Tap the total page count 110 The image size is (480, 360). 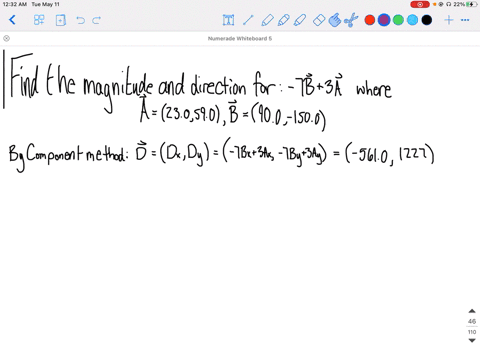click(472, 332)
